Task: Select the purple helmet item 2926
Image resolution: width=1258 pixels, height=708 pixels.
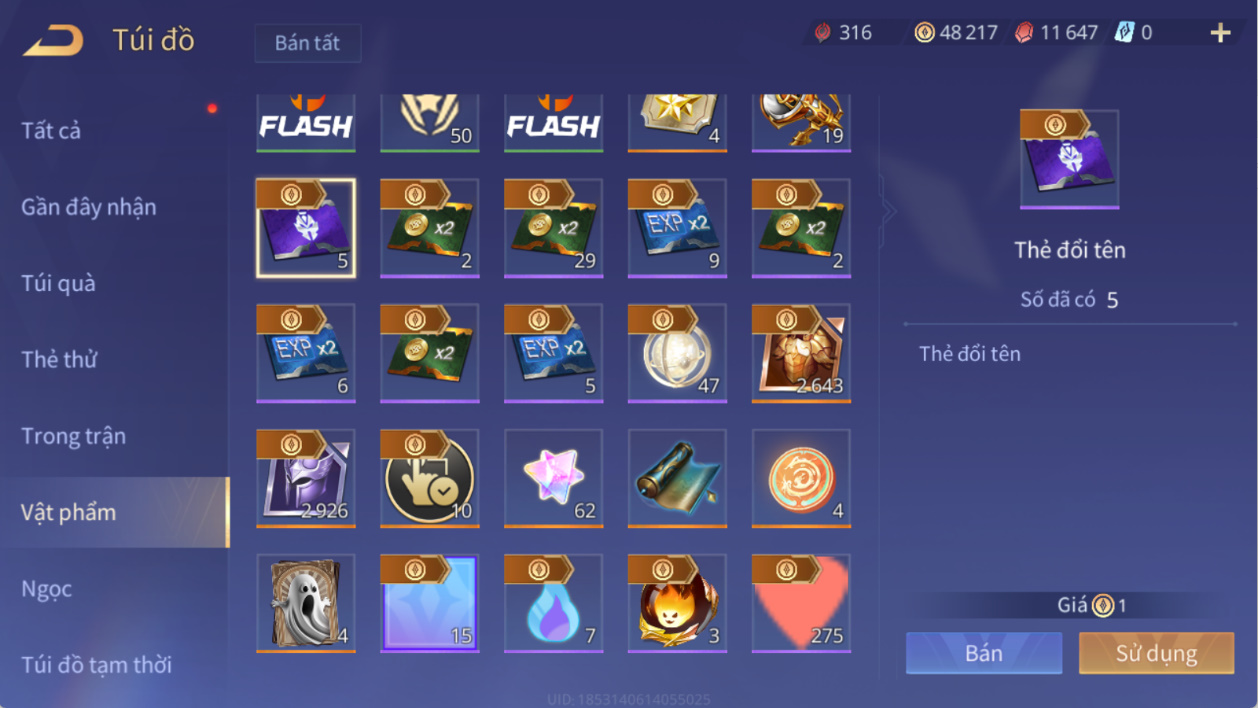Action: pos(306,478)
